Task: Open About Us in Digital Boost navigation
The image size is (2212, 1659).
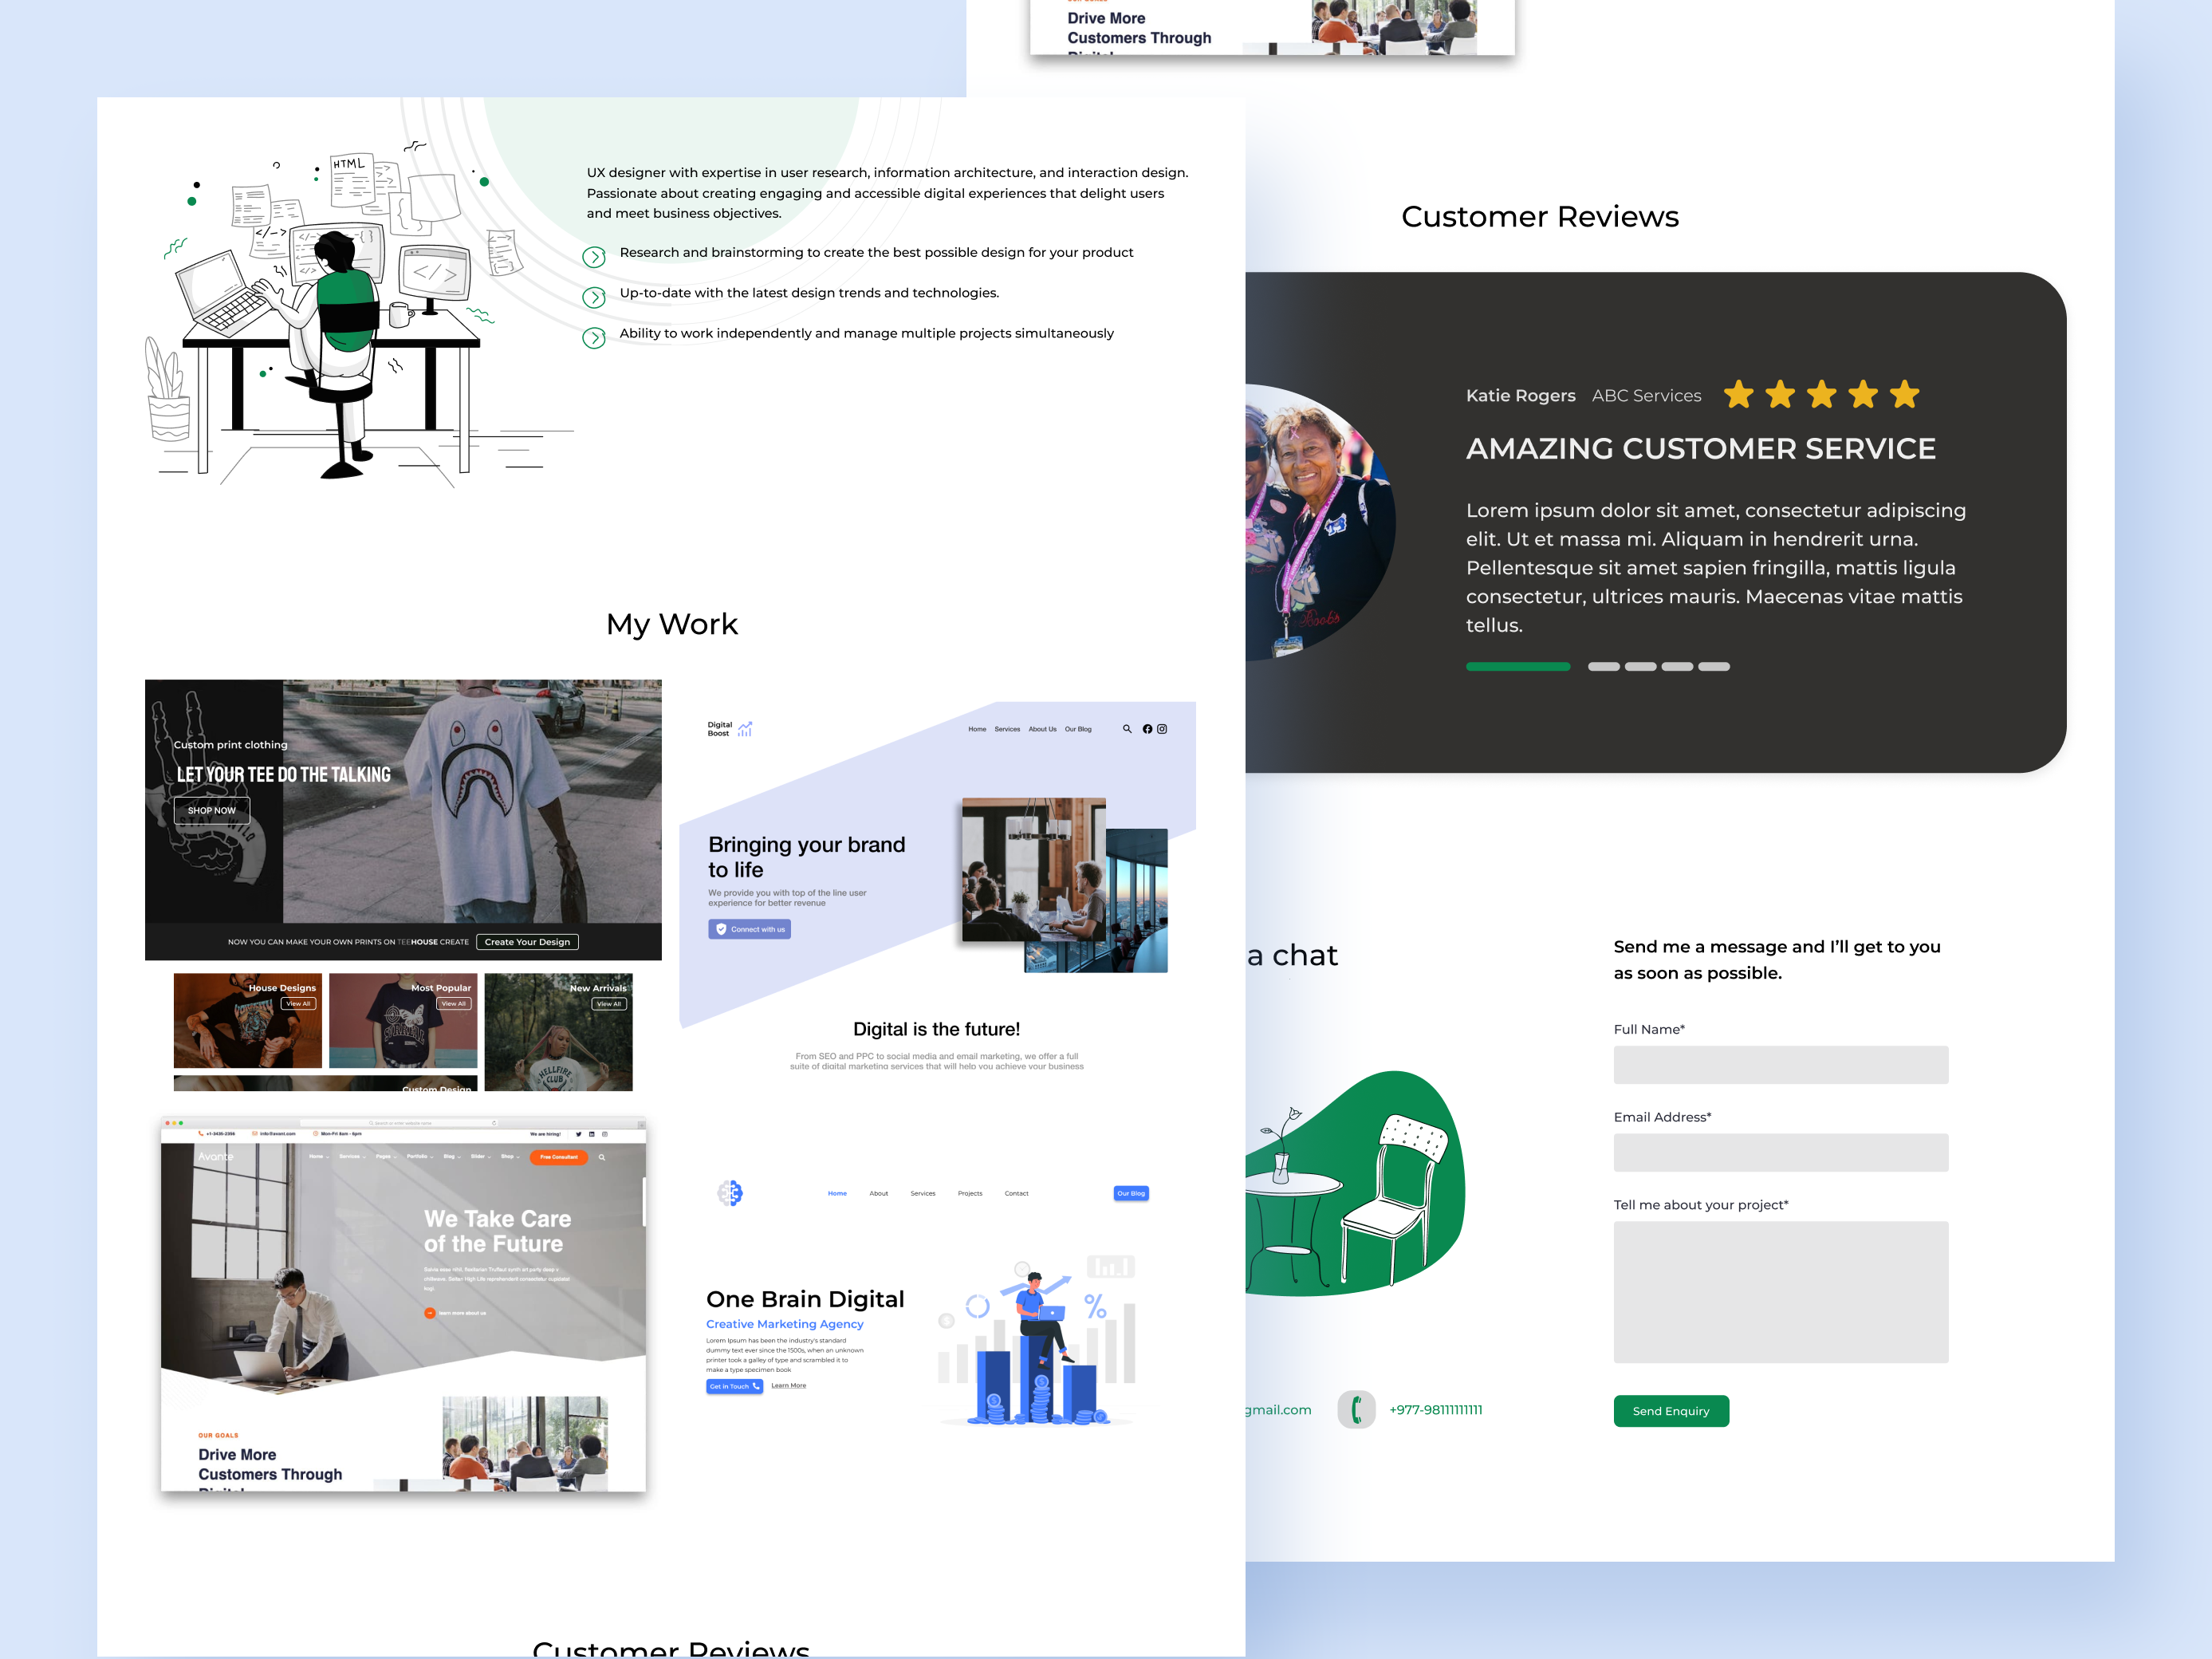Action: coord(1043,729)
